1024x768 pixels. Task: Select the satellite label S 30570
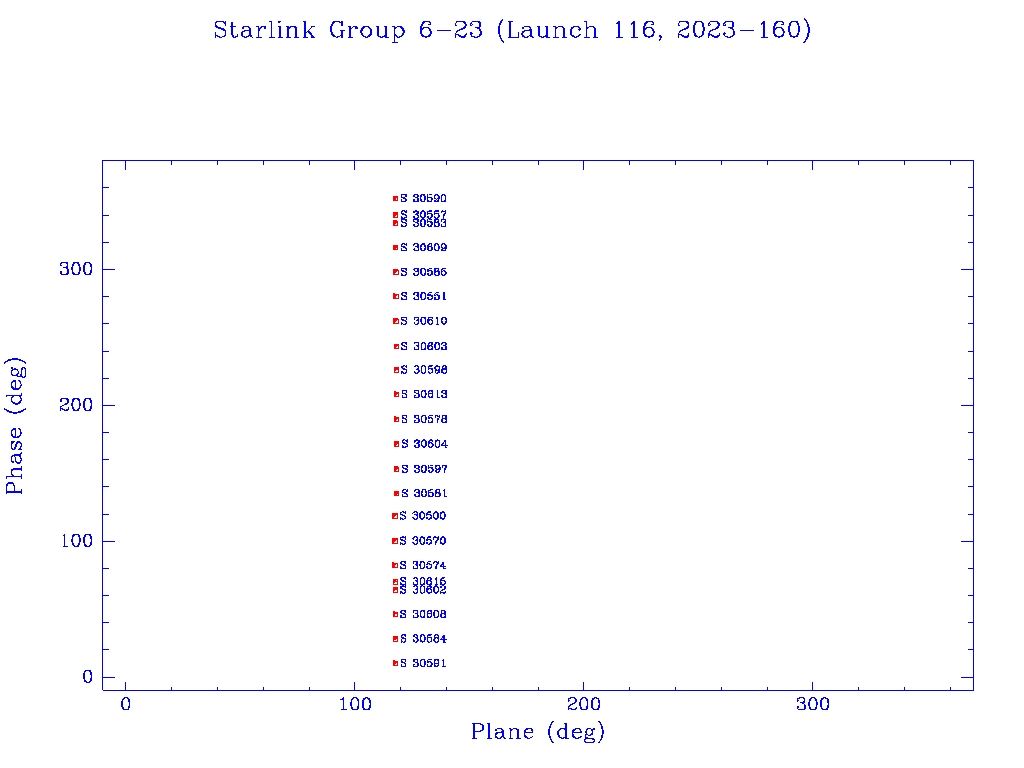tap(423, 541)
